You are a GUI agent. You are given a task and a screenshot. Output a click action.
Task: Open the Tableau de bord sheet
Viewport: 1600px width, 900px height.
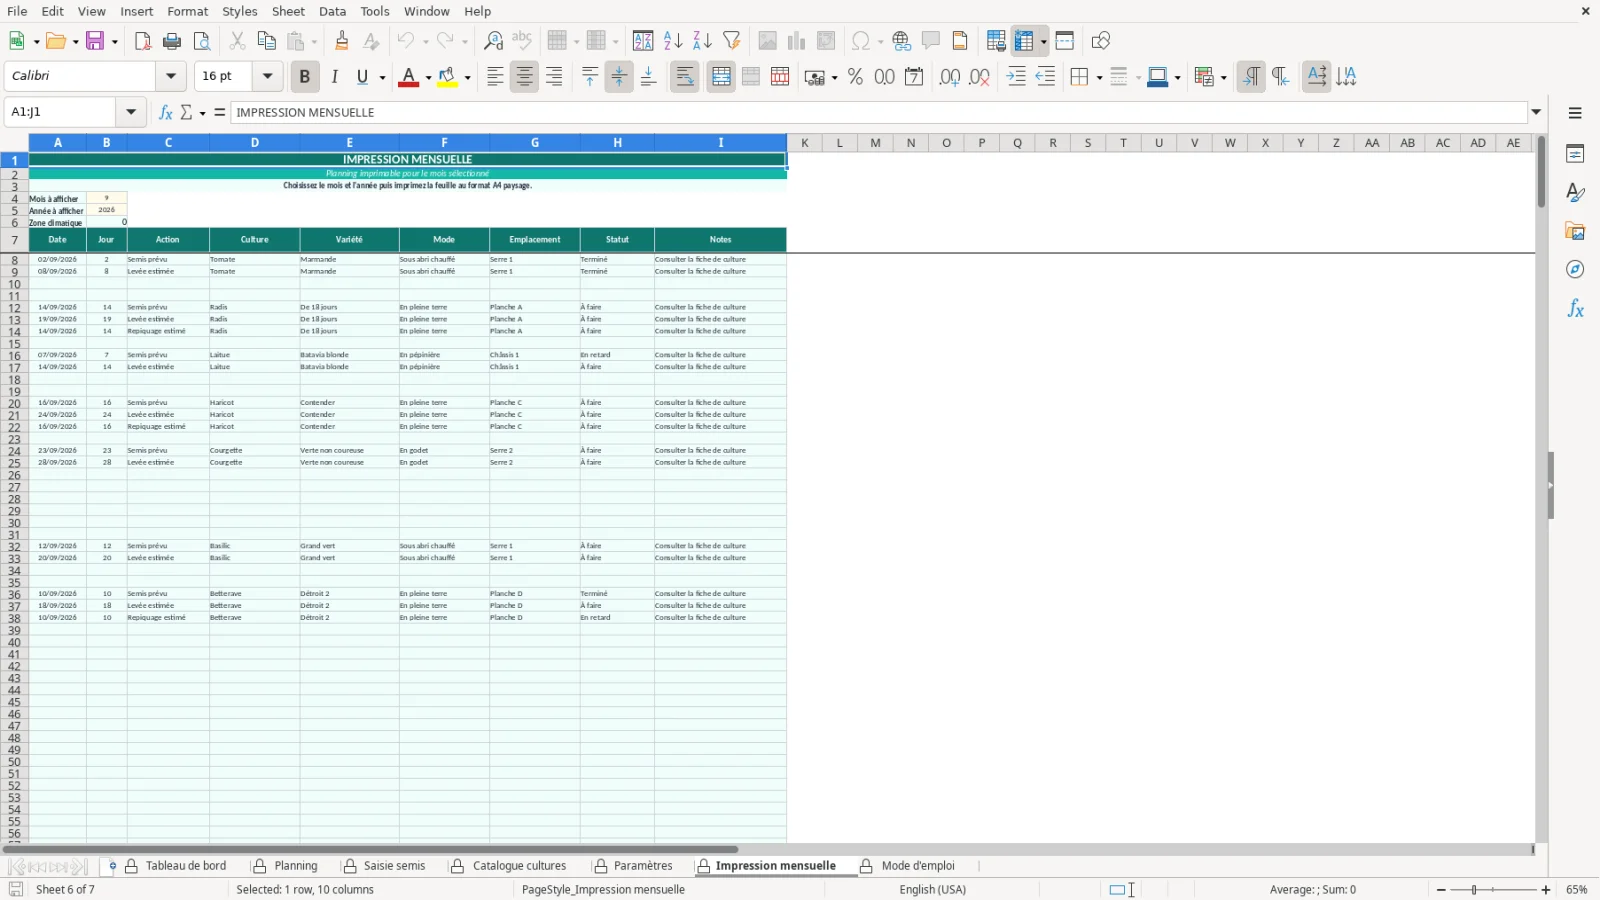(186, 866)
